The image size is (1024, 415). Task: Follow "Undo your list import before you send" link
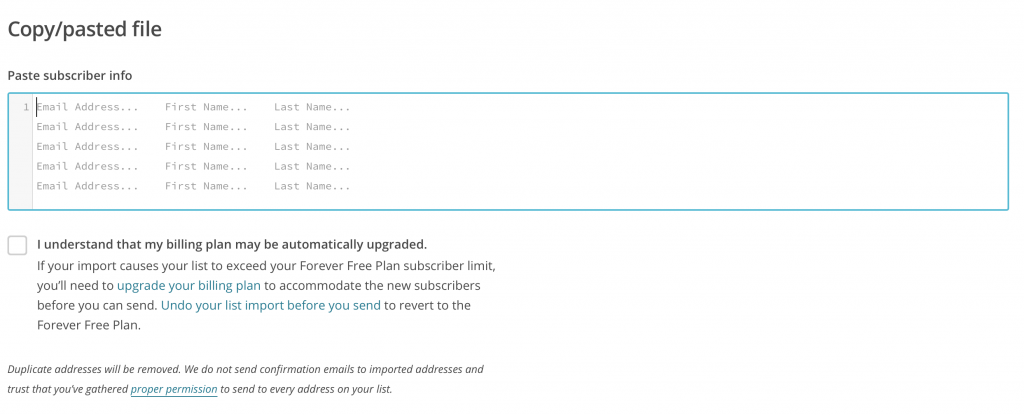coord(270,305)
